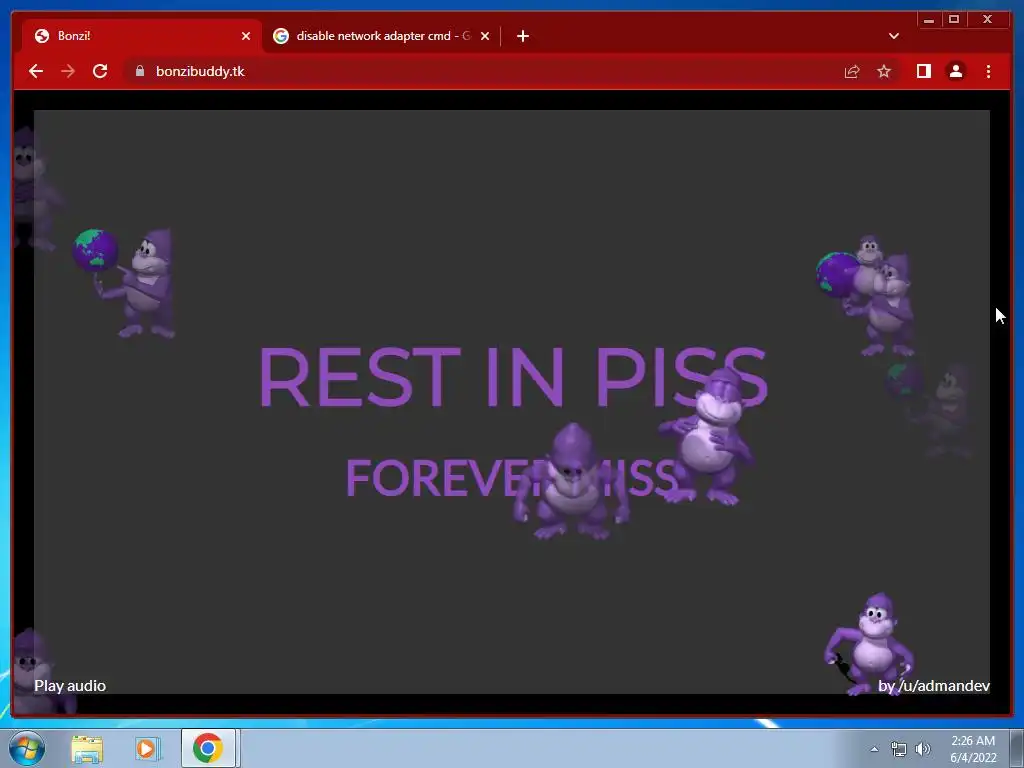The height and width of the screenshot is (768, 1024).
Task: Bookmark this tab with the star
Action: coord(884,71)
